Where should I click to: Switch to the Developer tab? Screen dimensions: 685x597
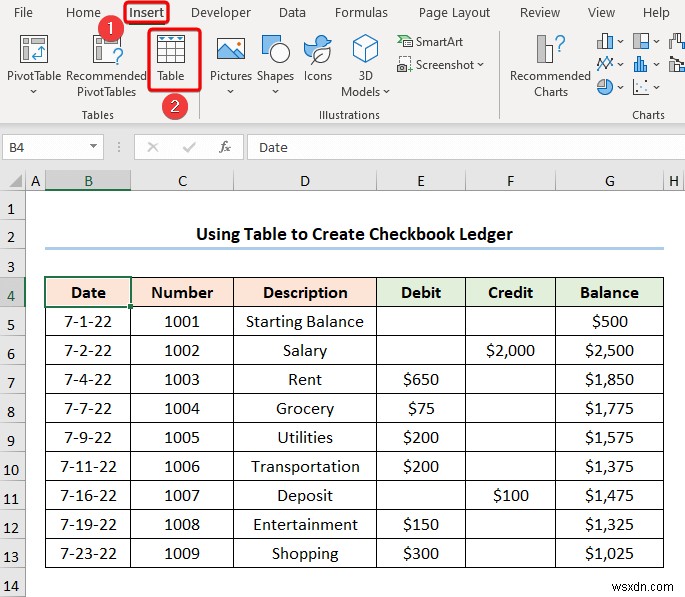(x=221, y=13)
